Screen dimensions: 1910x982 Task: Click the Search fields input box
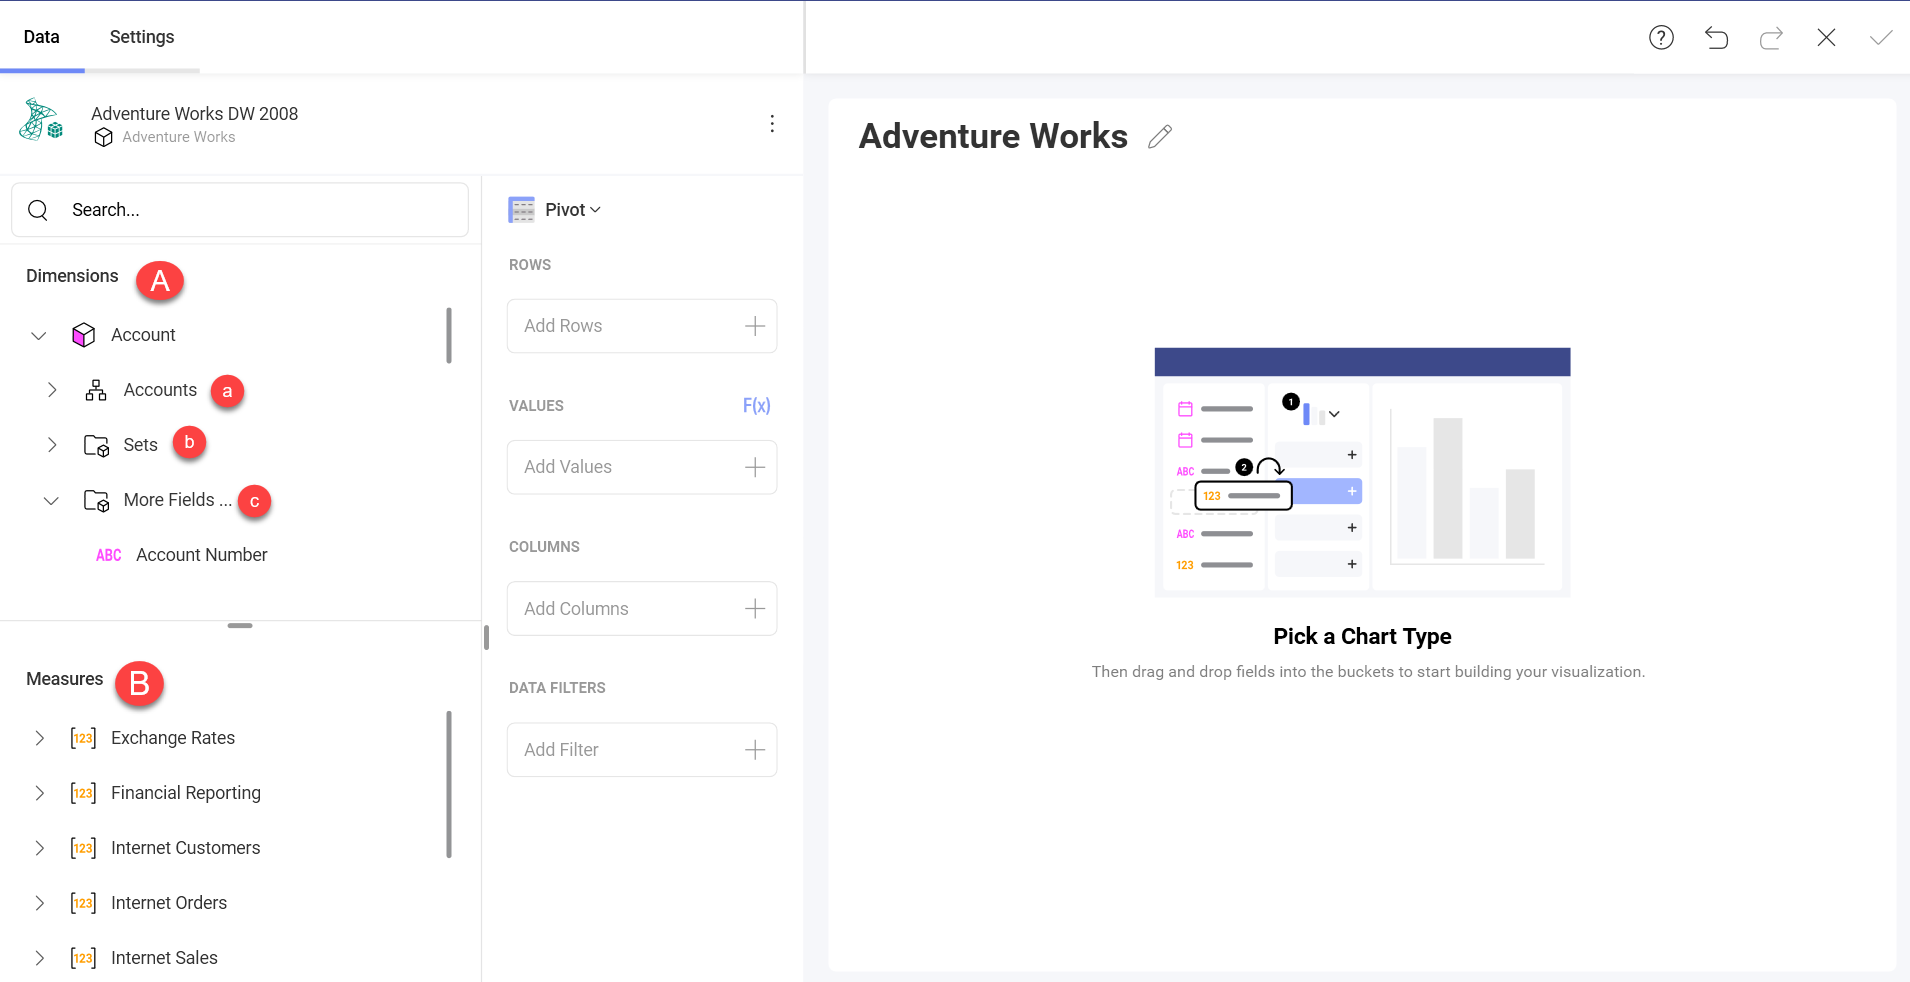click(250, 210)
